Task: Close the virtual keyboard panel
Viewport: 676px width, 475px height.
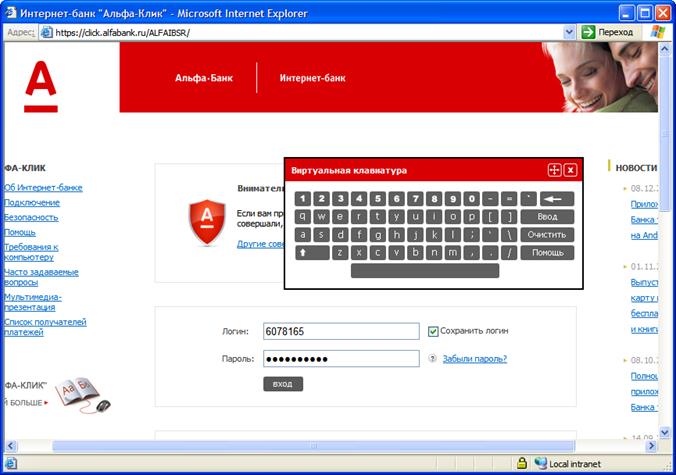Action: 571,170
